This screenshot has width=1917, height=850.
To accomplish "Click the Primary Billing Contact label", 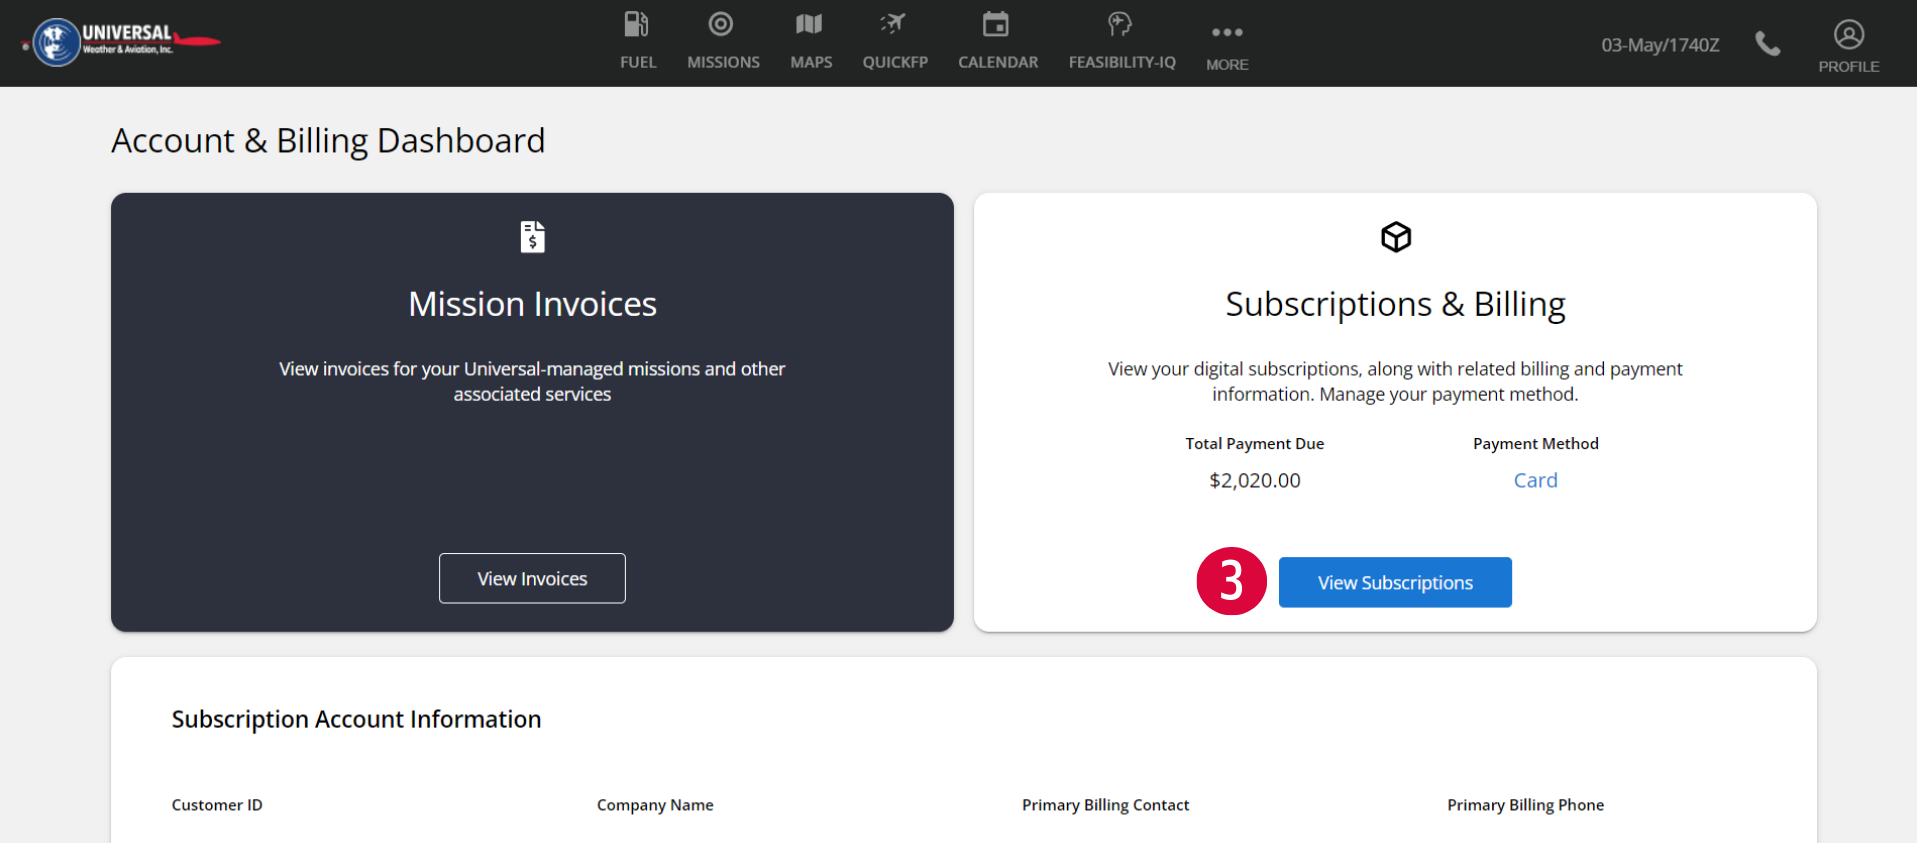I will pos(1105,805).
